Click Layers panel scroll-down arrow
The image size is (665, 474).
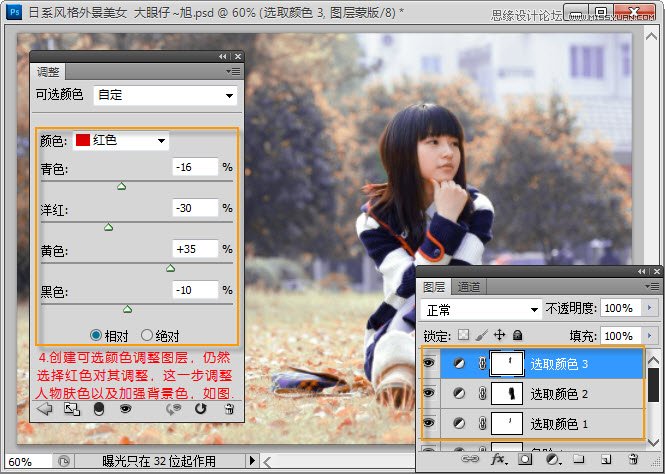click(x=653, y=443)
